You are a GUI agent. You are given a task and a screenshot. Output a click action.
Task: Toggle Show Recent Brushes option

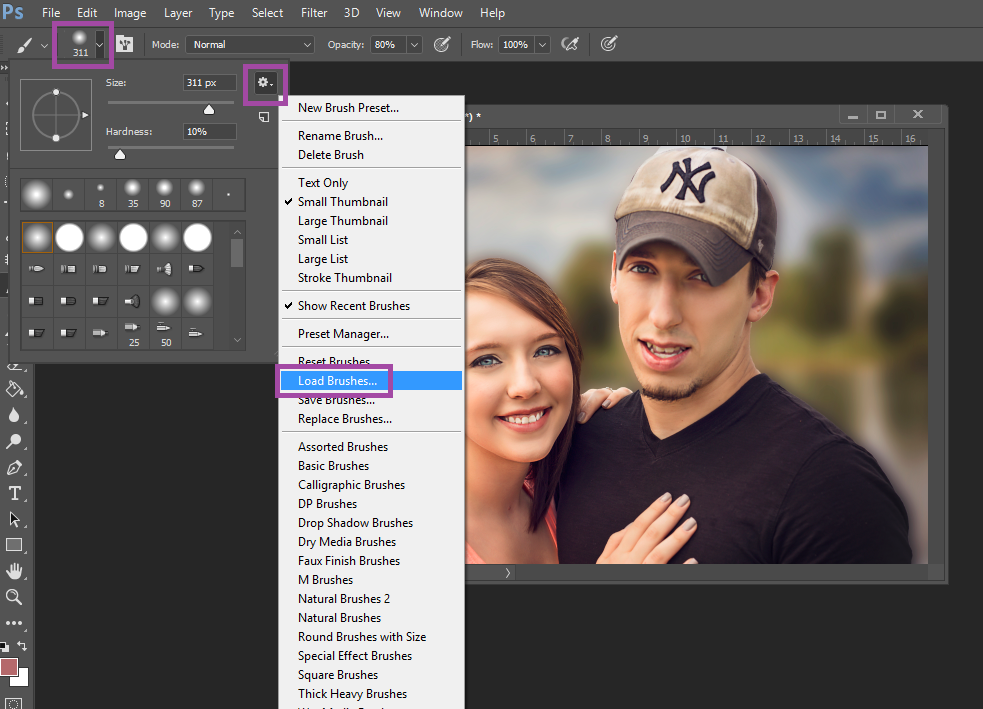(x=353, y=306)
